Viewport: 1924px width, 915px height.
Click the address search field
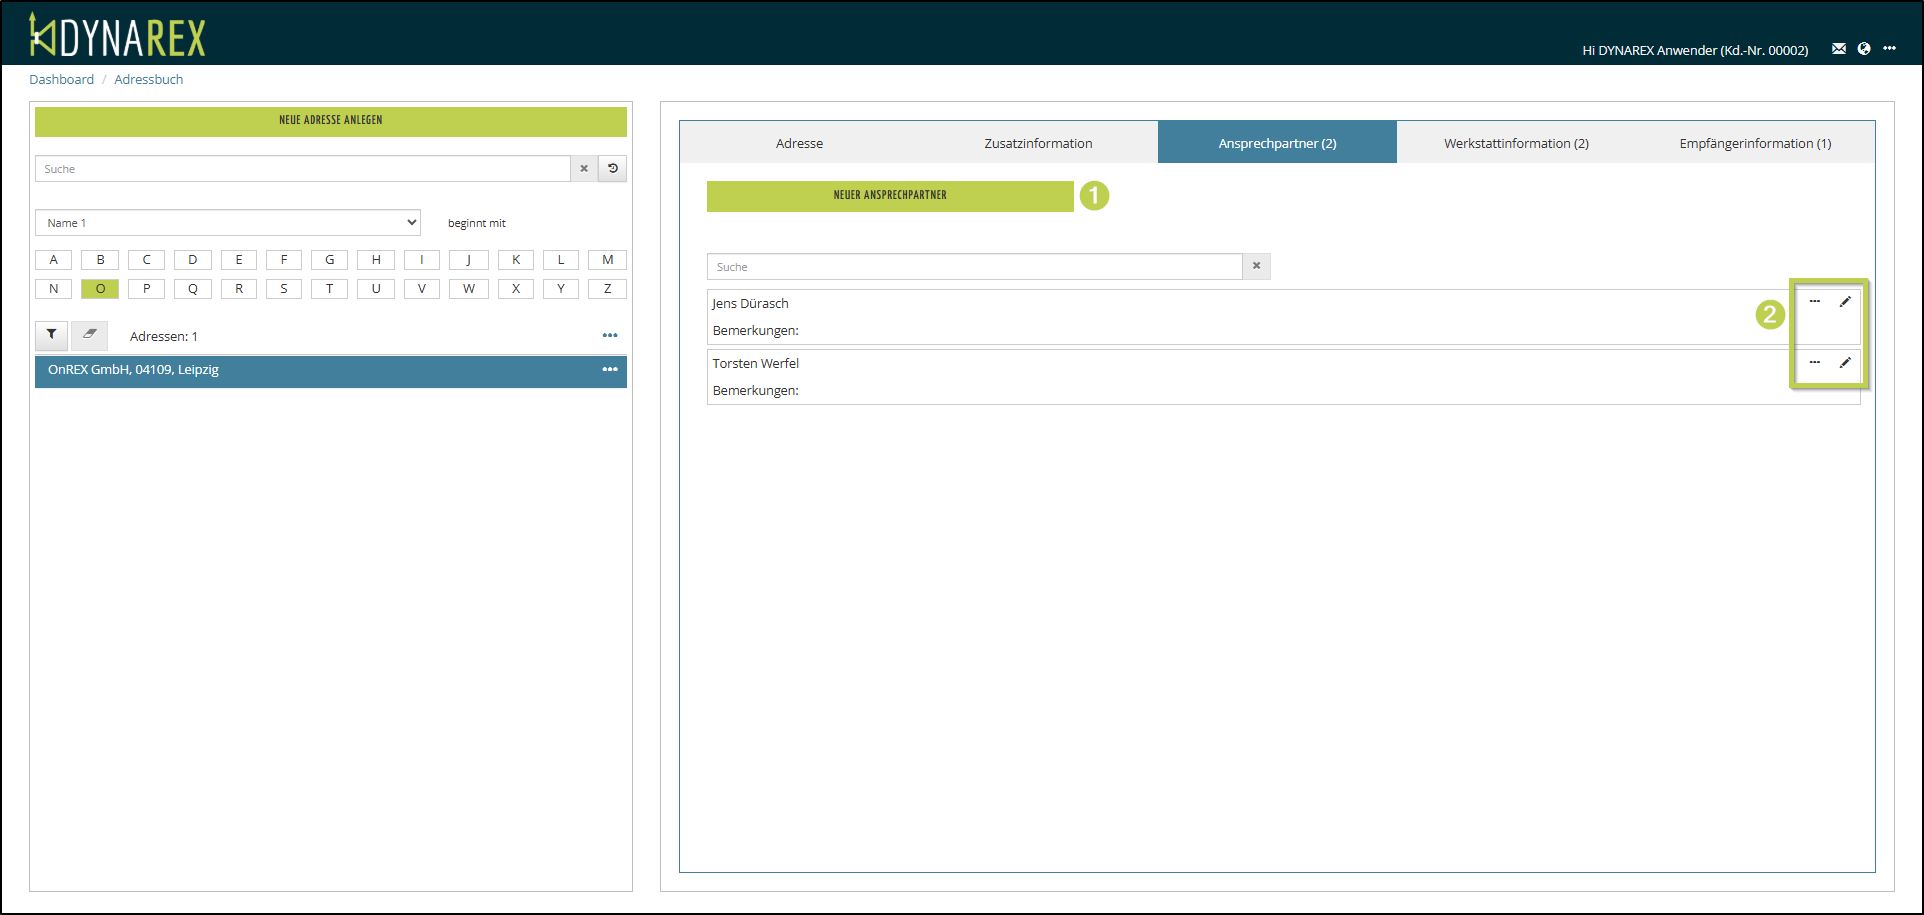click(302, 169)
